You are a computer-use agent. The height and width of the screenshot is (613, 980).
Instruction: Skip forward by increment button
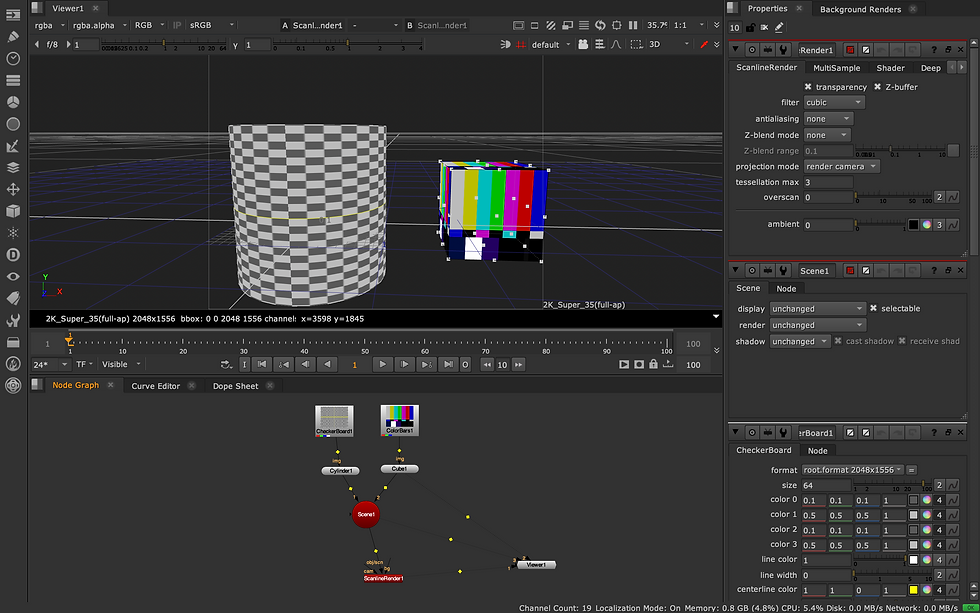click(x=518, y=364)
